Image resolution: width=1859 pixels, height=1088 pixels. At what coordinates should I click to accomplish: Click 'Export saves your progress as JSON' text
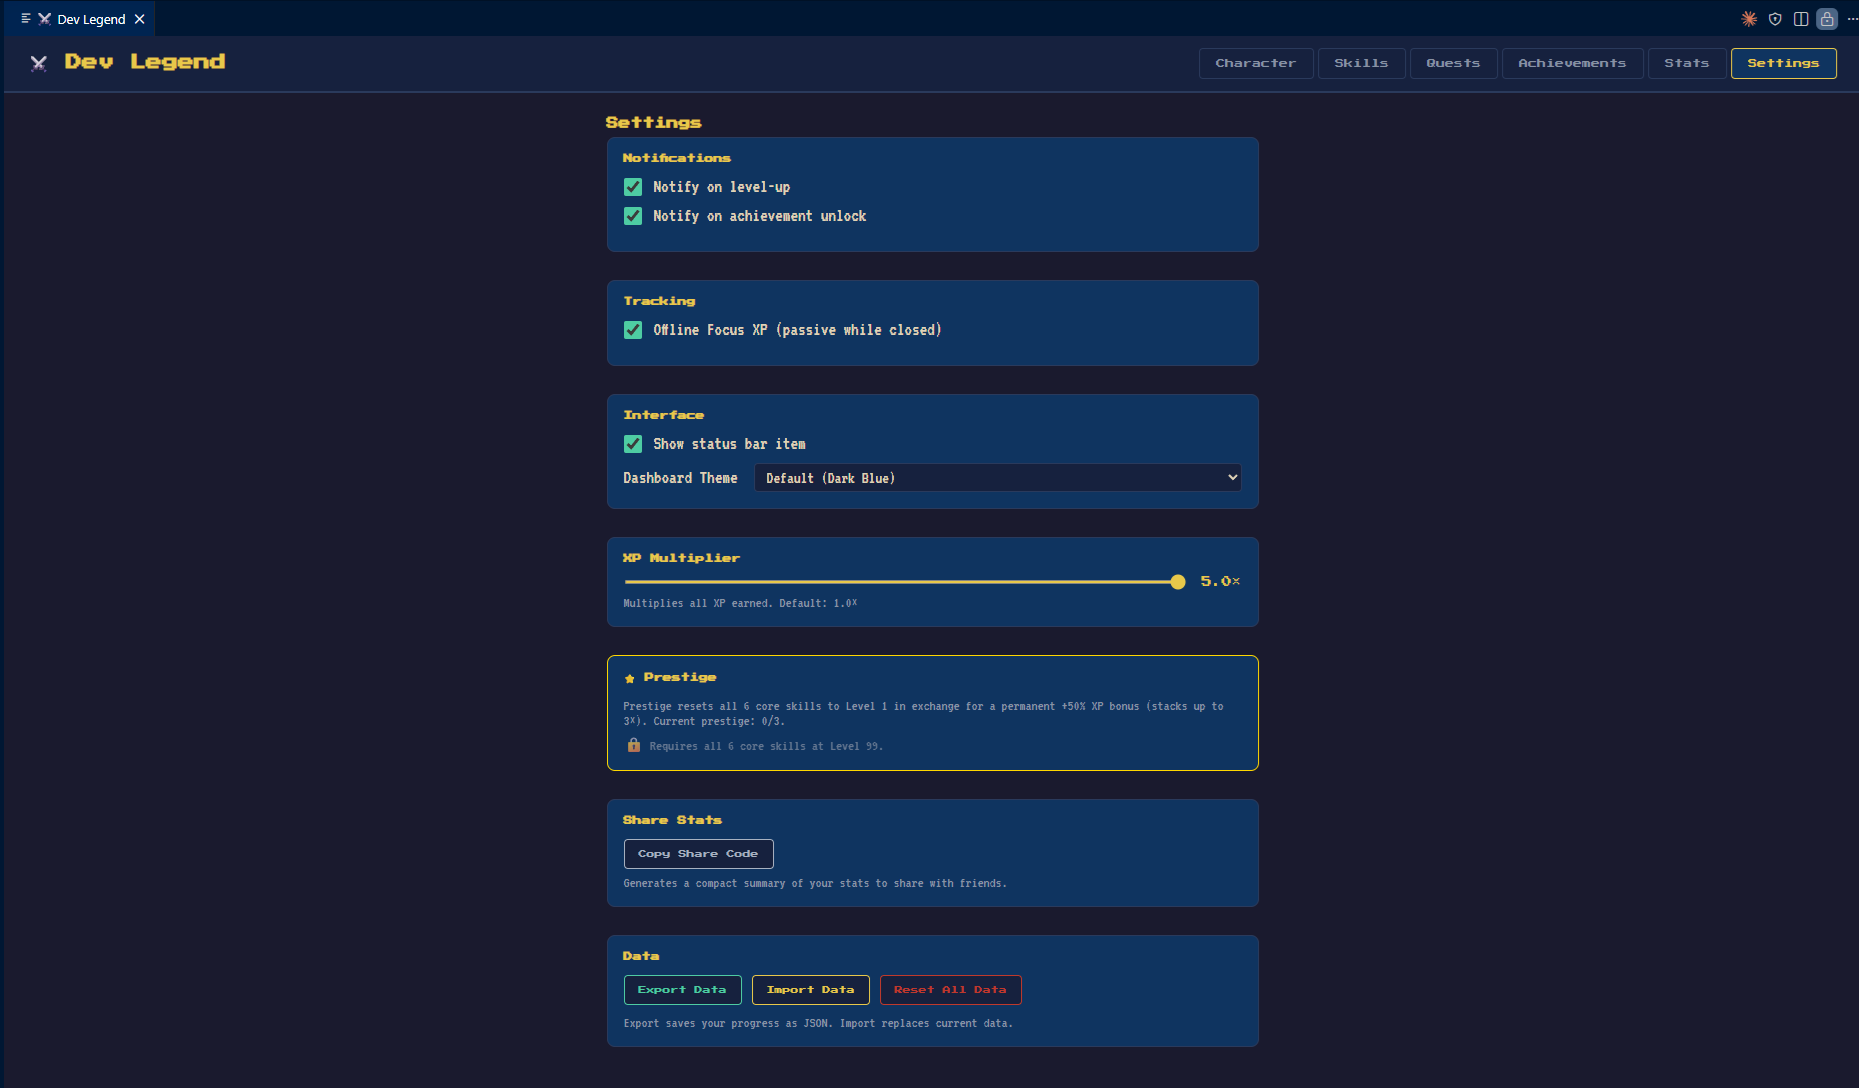(x=818, y=1023)
